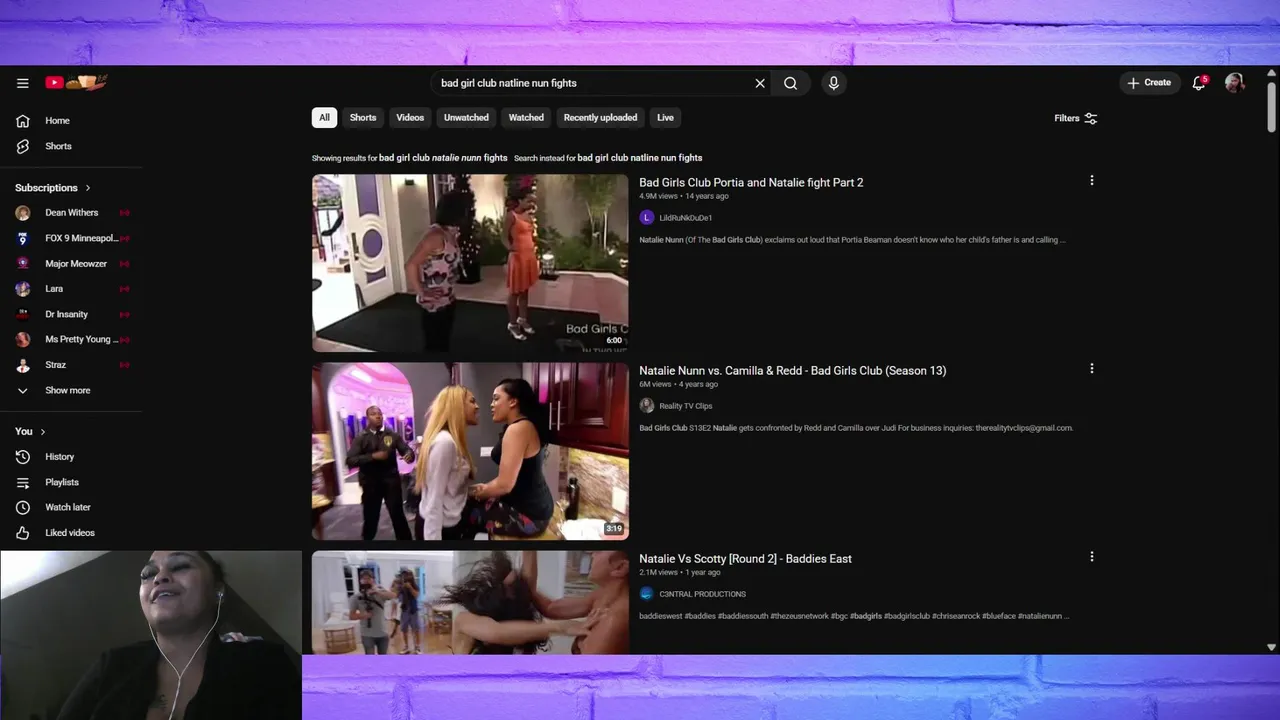1280x720 pixels.
Task: Click the scrollbar down arrow
Action: coord(1272,648)
